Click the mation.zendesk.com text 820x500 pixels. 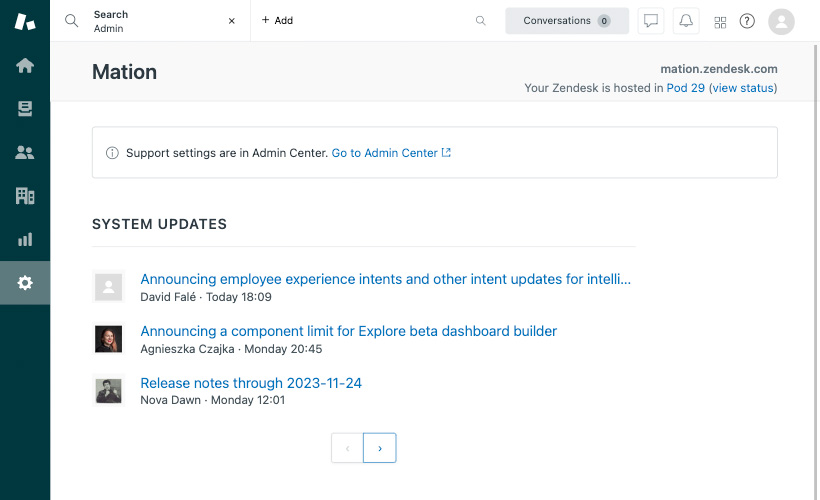point(719,69)
